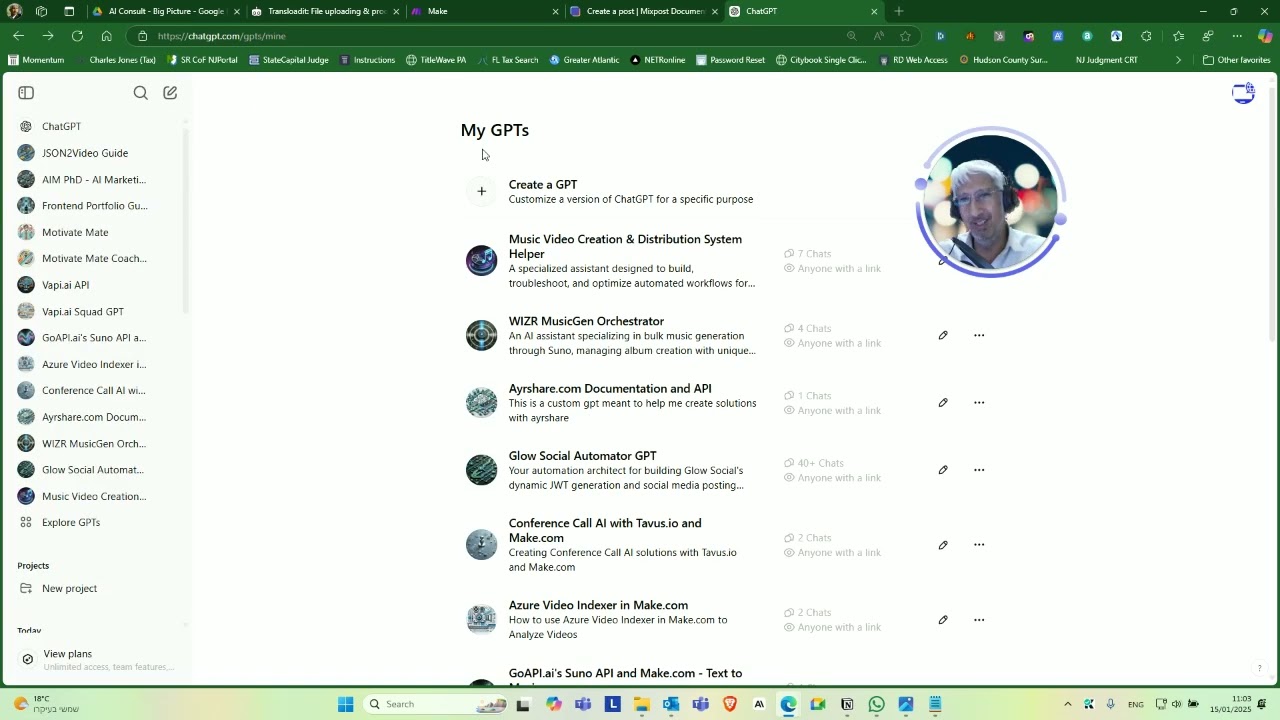
Task: Open the sidebar search magnifier
Action: tap(141, 93)
